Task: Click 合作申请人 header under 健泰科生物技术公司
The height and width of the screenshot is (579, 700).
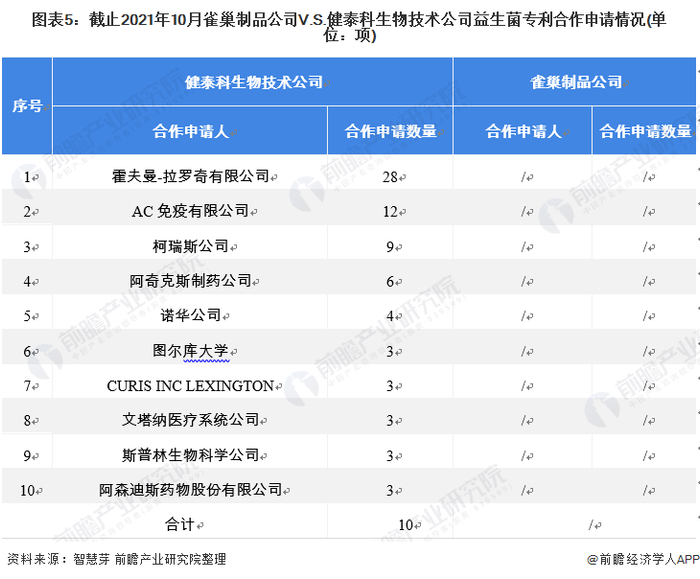Action: tap(190, 131)
